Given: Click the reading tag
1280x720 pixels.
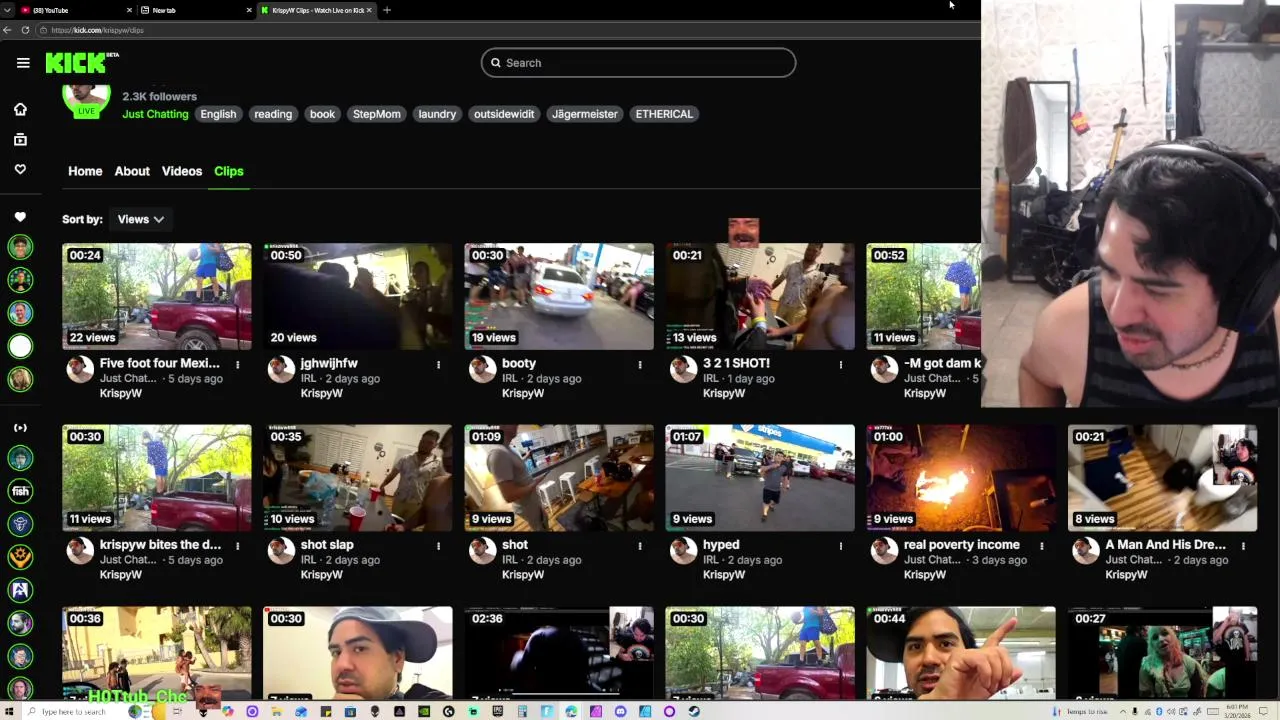Looking at the screenshot, I should pos(273,114).
